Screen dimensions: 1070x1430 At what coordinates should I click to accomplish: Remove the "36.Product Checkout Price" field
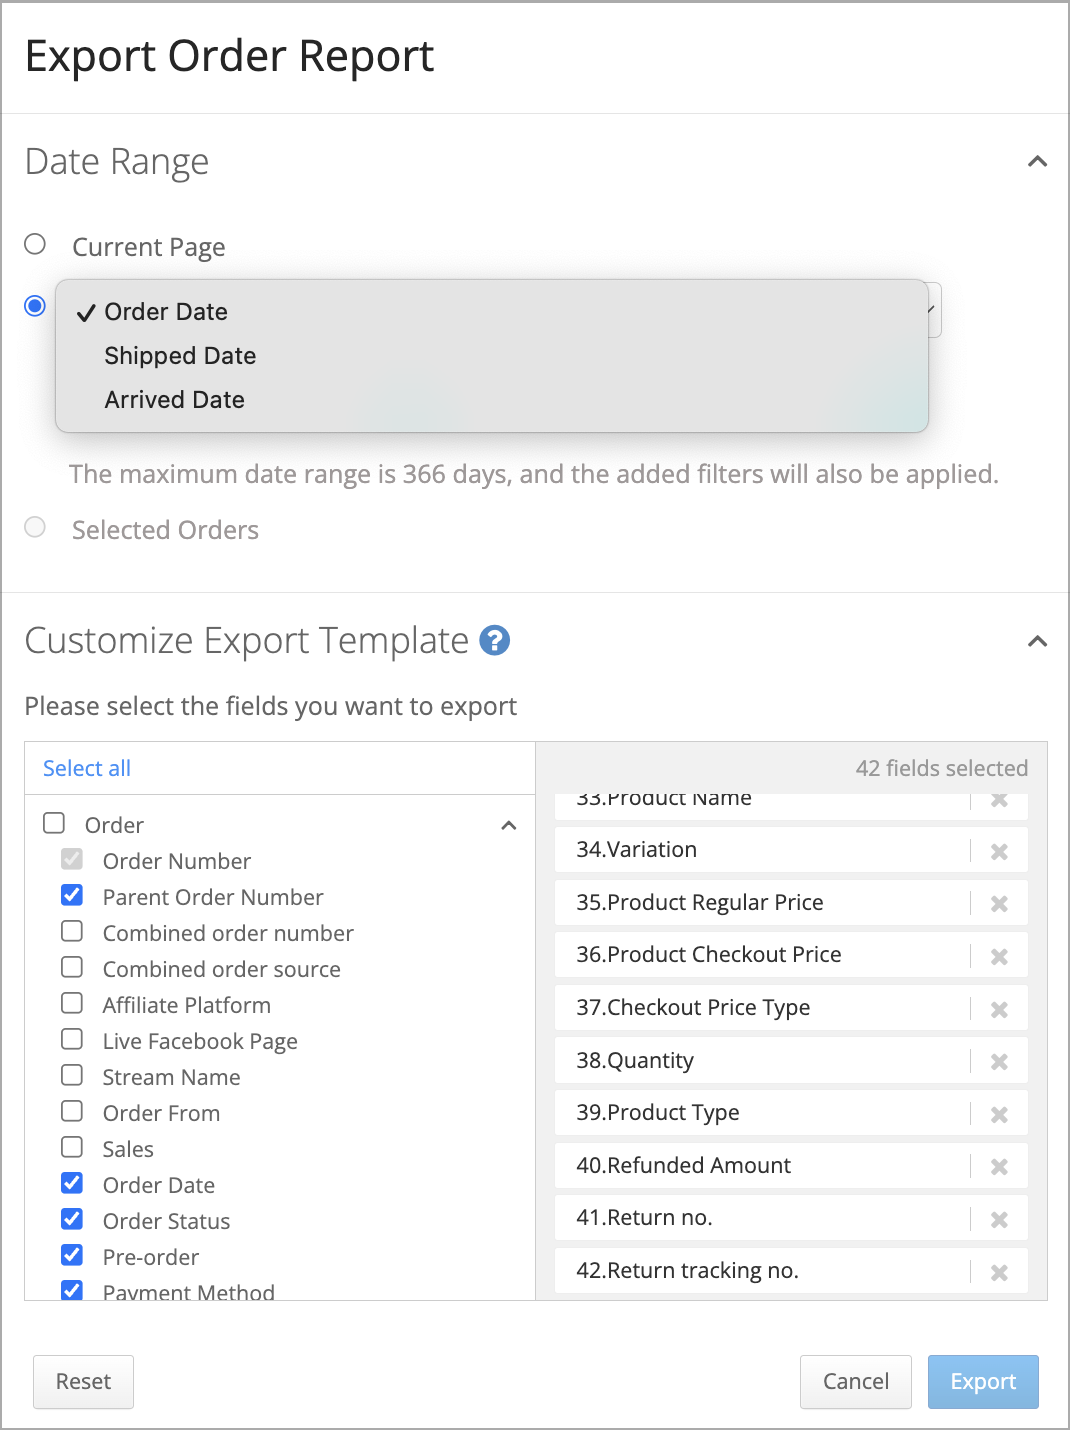pos(999,956)
